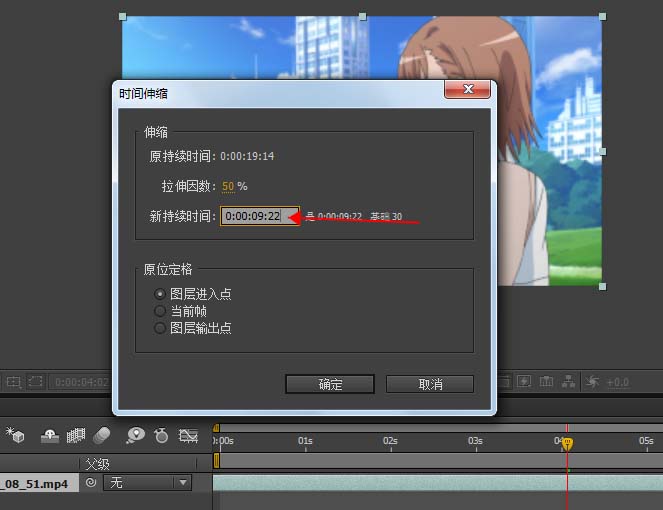The height and width of the screenshot is (510, 663).
Task: Click the time navigator start handle
Action: 216,428
